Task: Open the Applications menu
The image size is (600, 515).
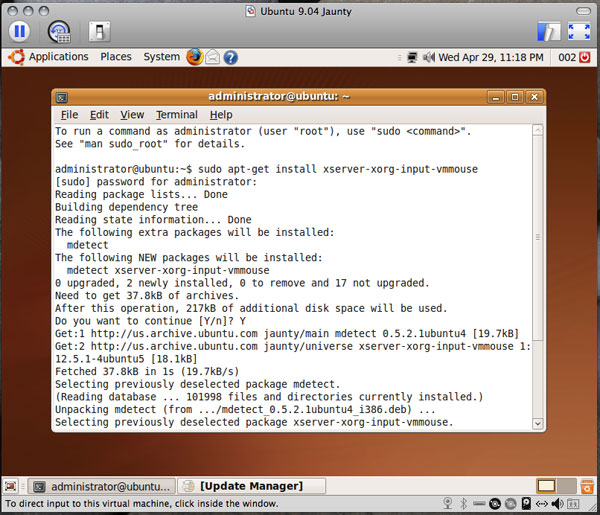Action: [59, 57]
